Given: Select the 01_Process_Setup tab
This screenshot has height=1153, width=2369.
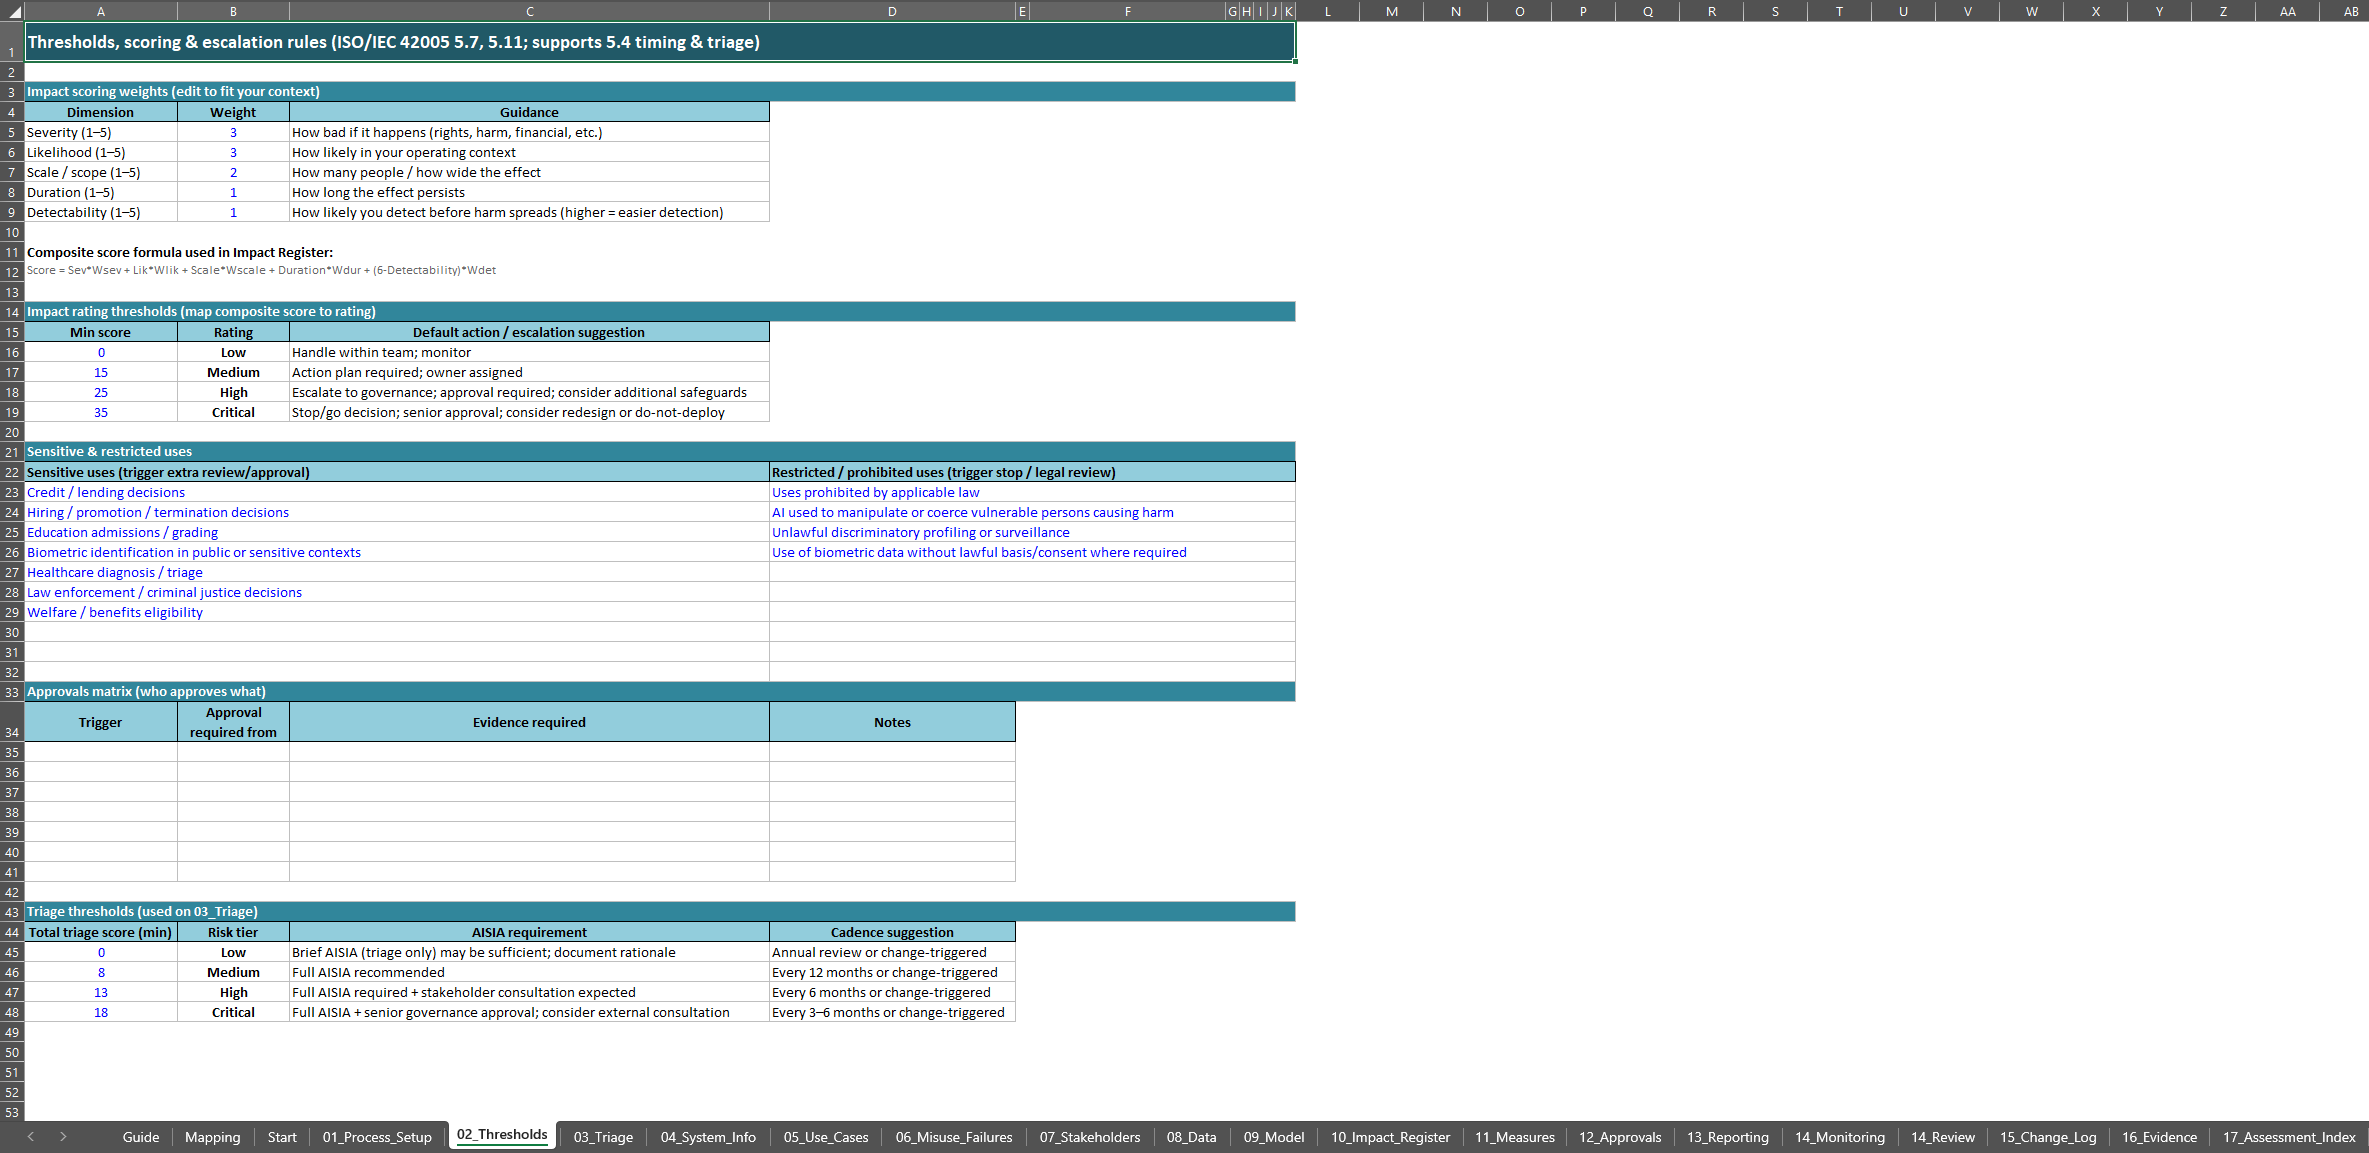Looking at the screenshot, I should 377,1137.
